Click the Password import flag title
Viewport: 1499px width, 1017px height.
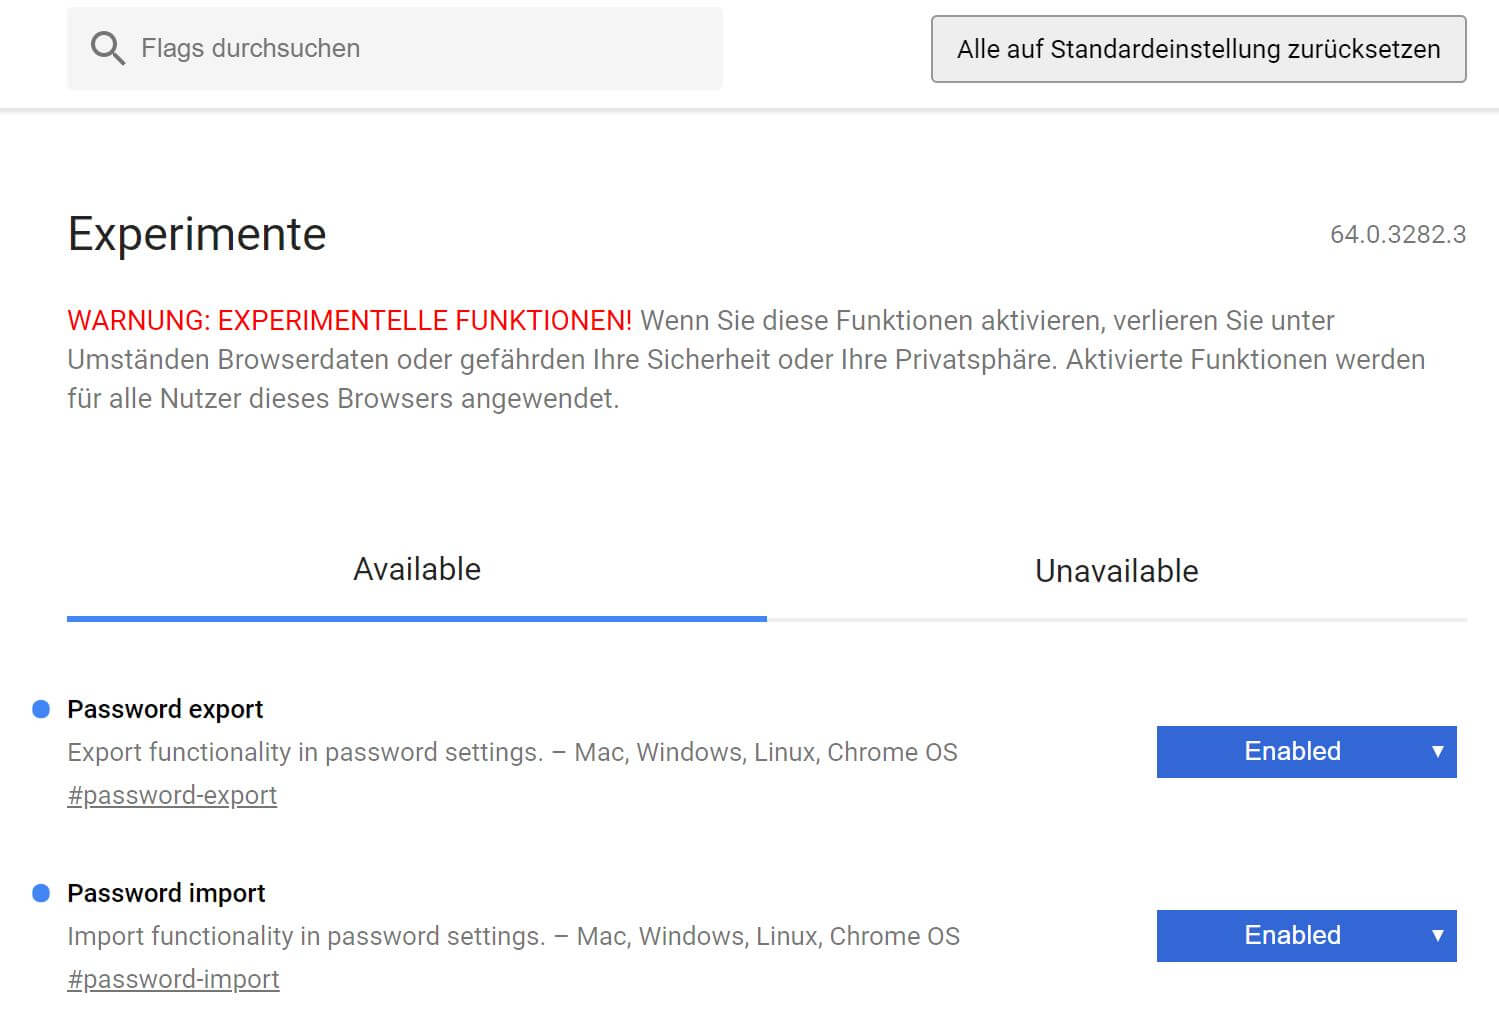click(165, 893)
